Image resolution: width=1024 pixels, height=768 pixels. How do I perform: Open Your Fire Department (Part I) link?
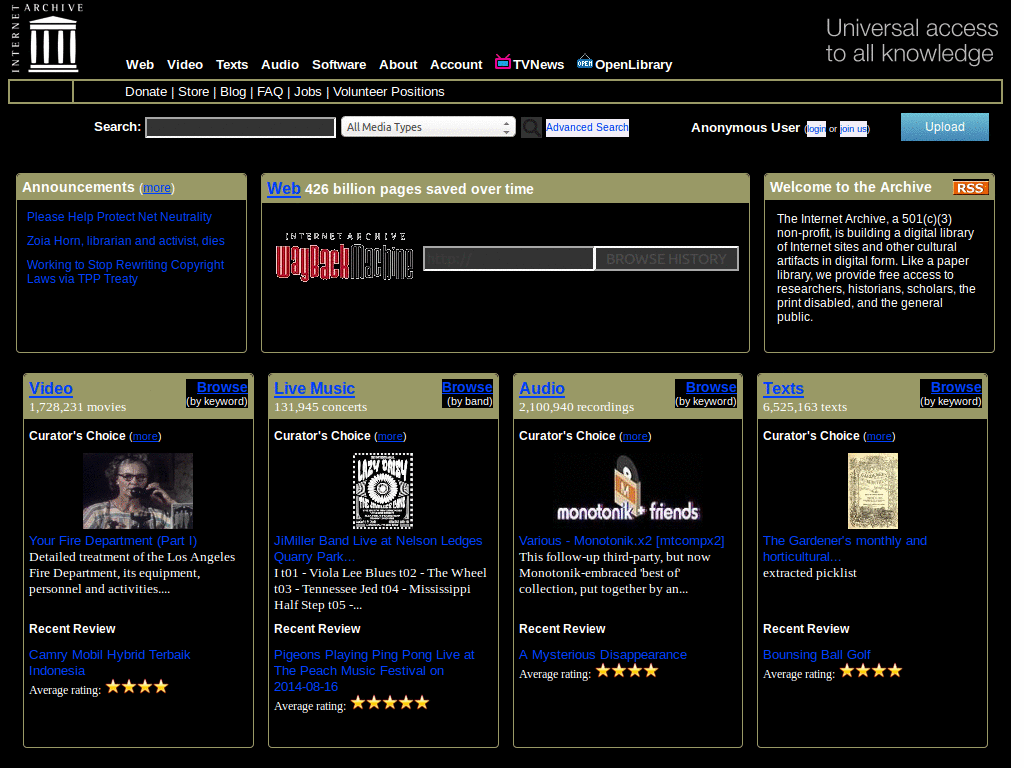pyautogui.click(x=113, y=541)
